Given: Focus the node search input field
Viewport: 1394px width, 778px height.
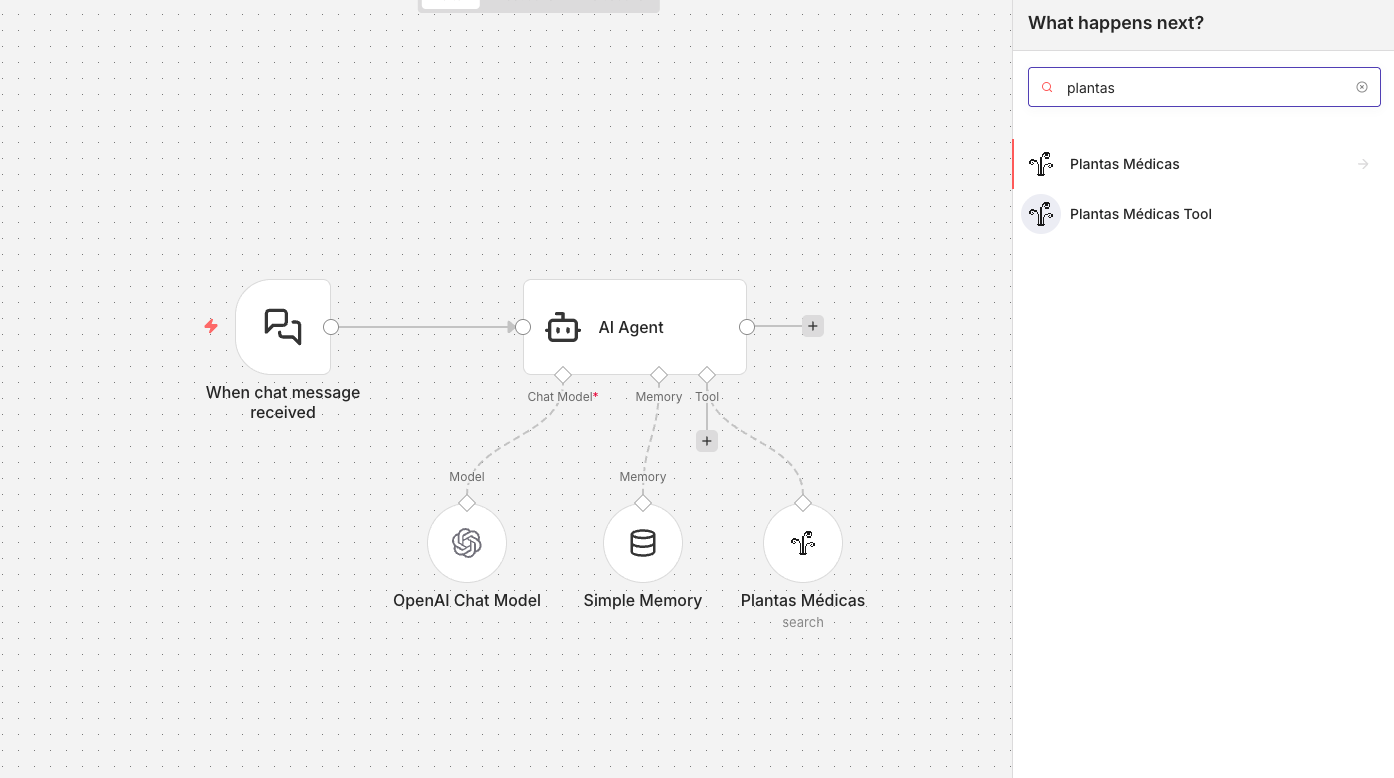Looking at the screenshot, I should tap(1204, 87).
